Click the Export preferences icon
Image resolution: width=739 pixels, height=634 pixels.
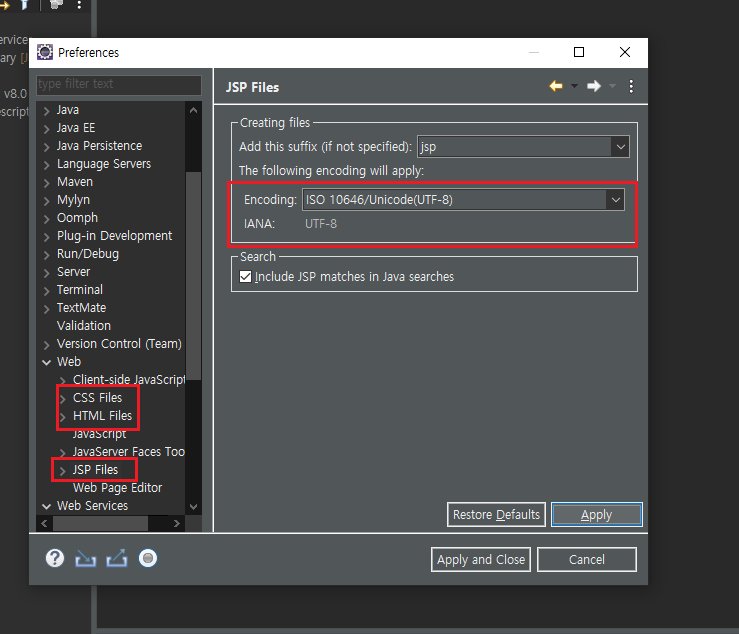(x=117, y=559)
